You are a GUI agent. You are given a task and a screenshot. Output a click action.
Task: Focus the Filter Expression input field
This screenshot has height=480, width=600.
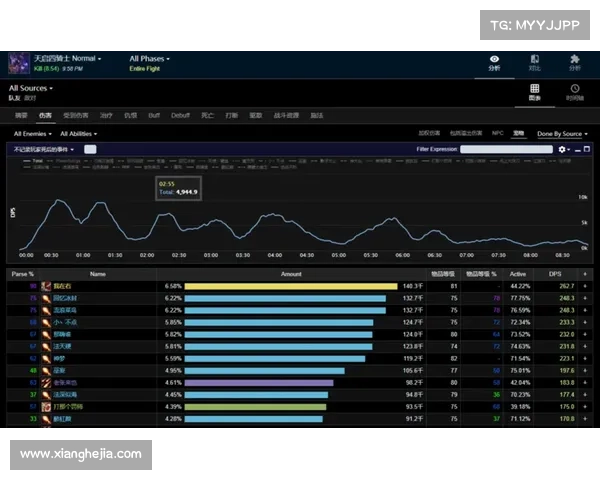click(x=506, y=149)
